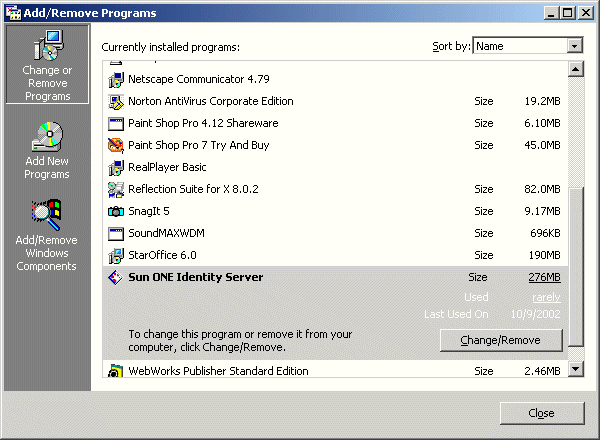Select Sun ONE Identity Server name
Viewport: 600px width, 440px height.
click(196, 277)
